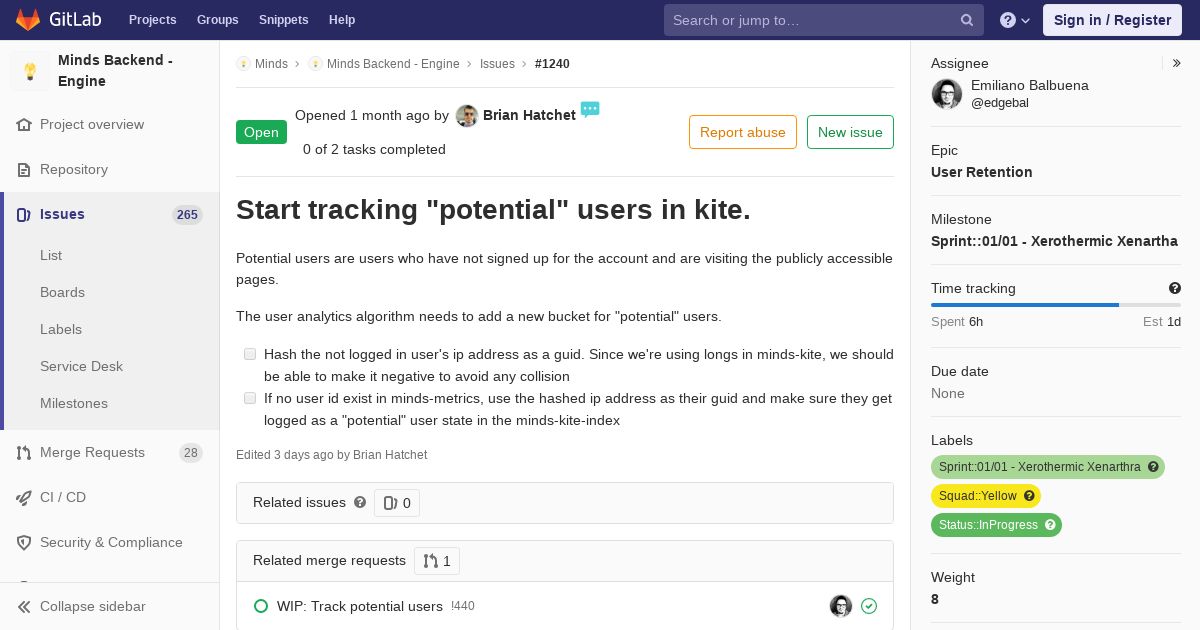Click the Time tracking help icon
The width and height of the screenshot is (1200, 630).
click(1175, 289)
